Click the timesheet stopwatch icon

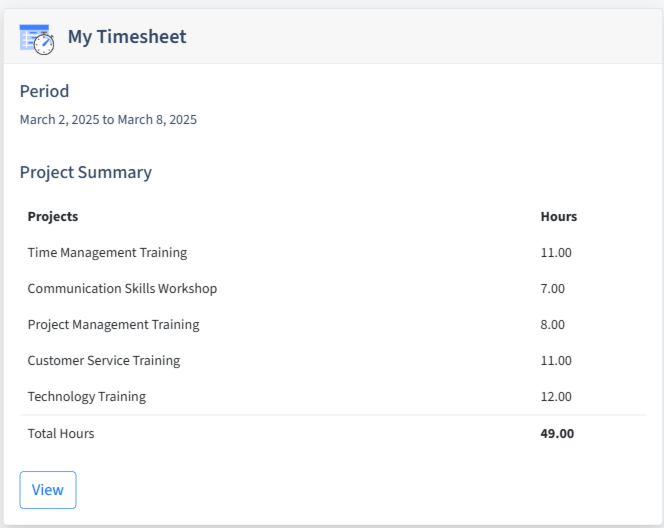click(37, 39)
